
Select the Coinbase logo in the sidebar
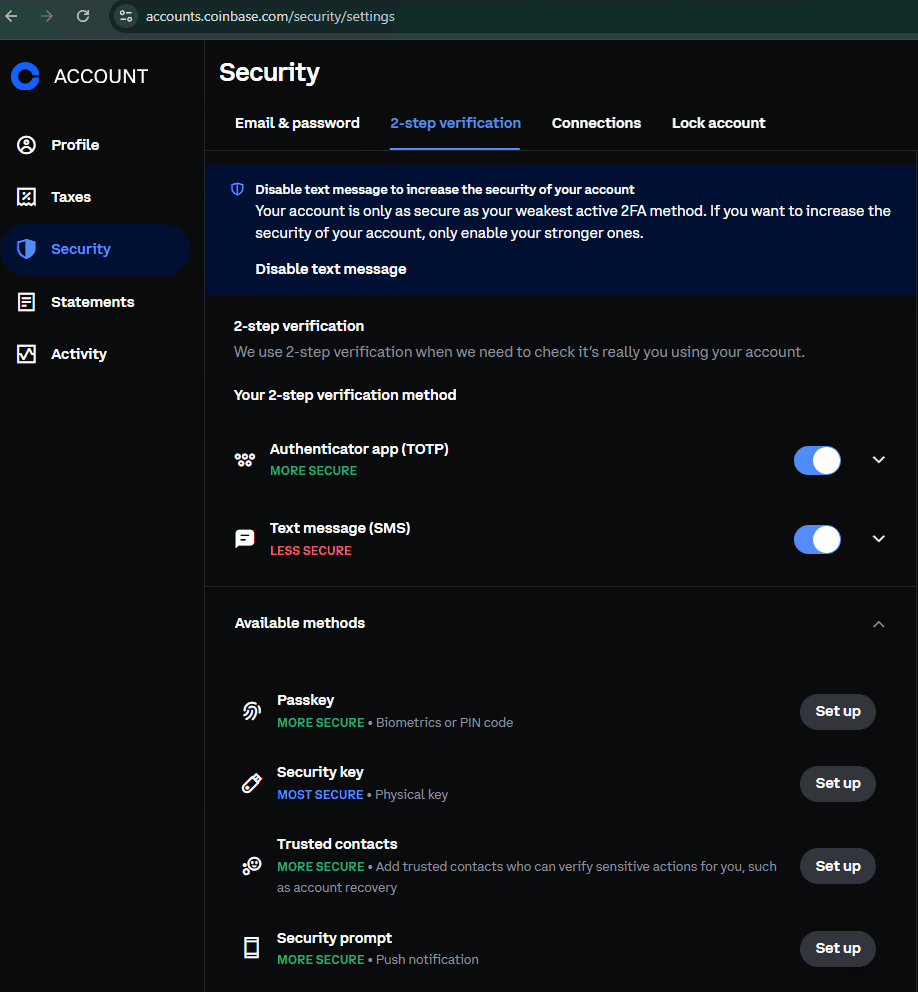pyautogui.click(x=25, y=76)
